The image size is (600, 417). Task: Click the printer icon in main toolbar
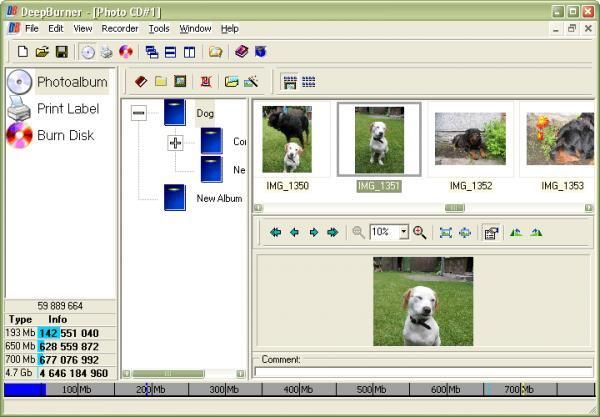[x=106, y=52]
